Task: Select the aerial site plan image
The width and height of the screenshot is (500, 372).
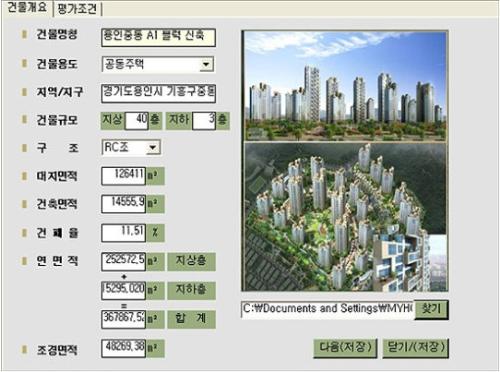Action: pyautogui.click(x=345, y=217)
